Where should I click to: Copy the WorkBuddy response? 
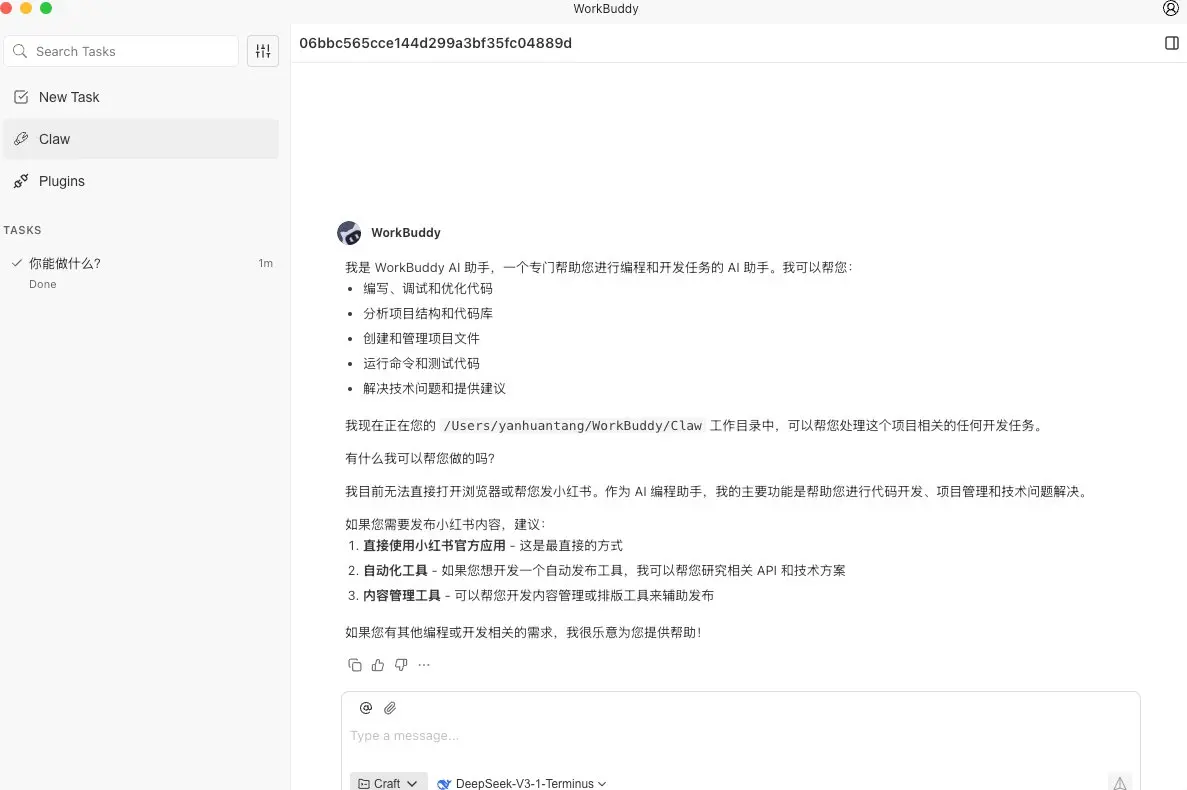point(354,665)
